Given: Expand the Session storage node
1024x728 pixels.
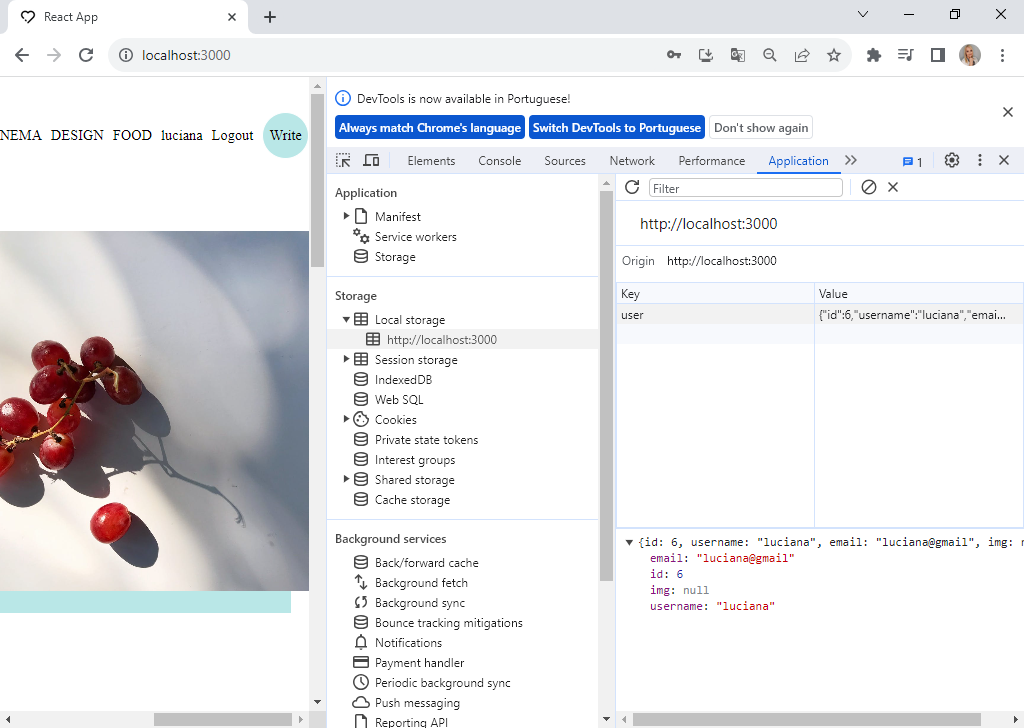Looking at the screenshot, I should 346,359.
